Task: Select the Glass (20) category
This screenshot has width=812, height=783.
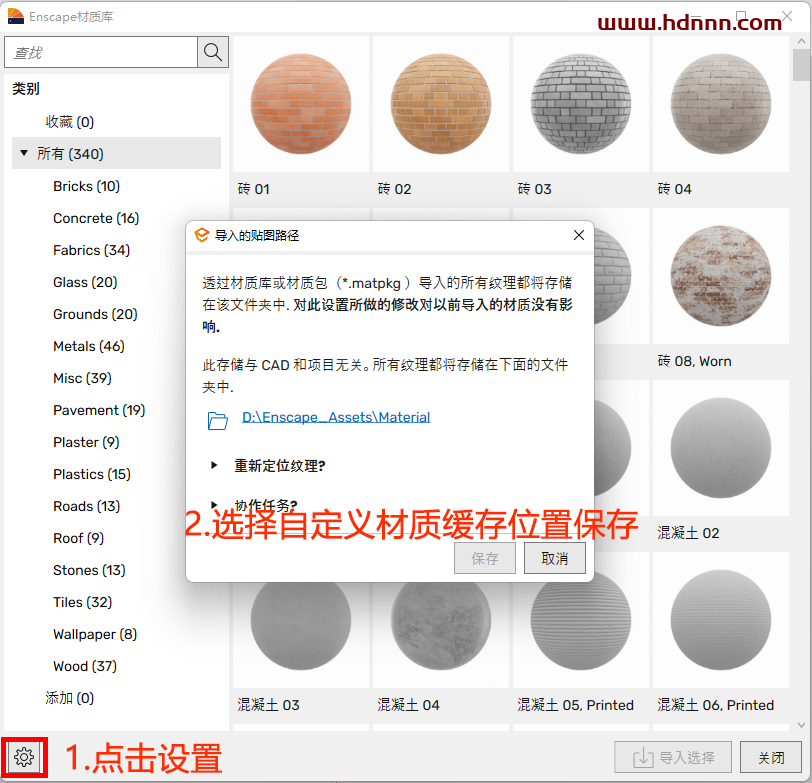Action: [85, 282]
